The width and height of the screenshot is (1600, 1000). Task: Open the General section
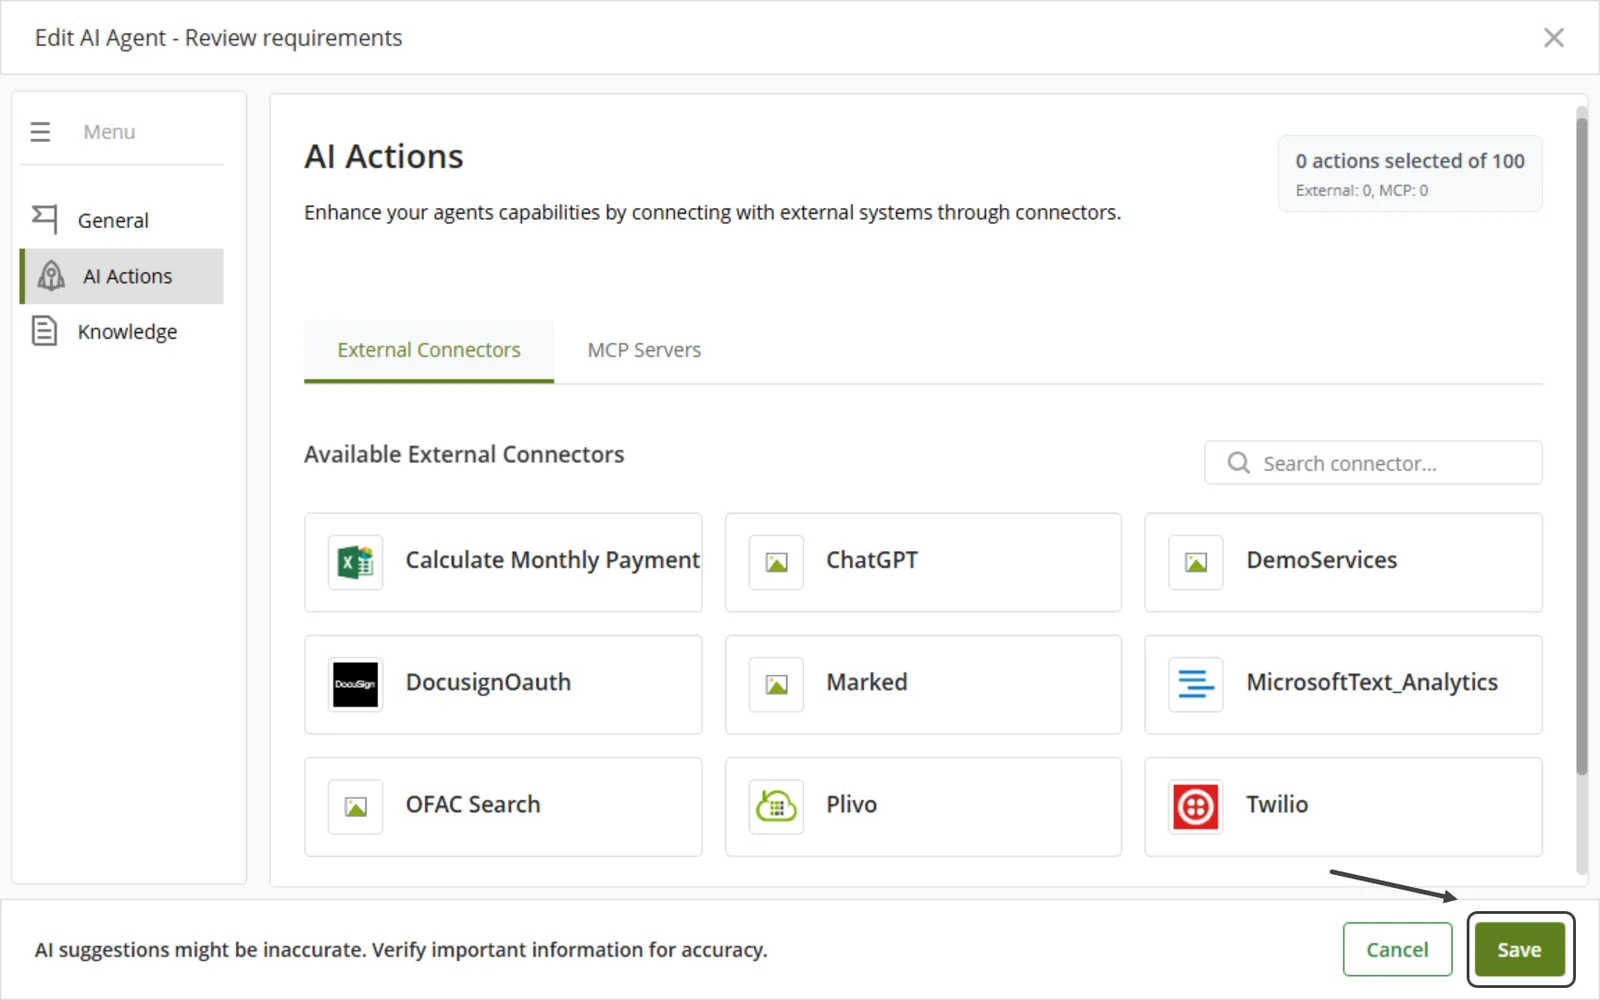122,220
